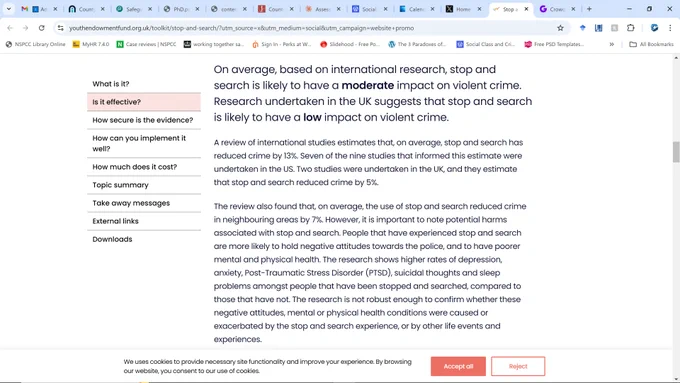Open the blue round profile icon

coord(654,28)
